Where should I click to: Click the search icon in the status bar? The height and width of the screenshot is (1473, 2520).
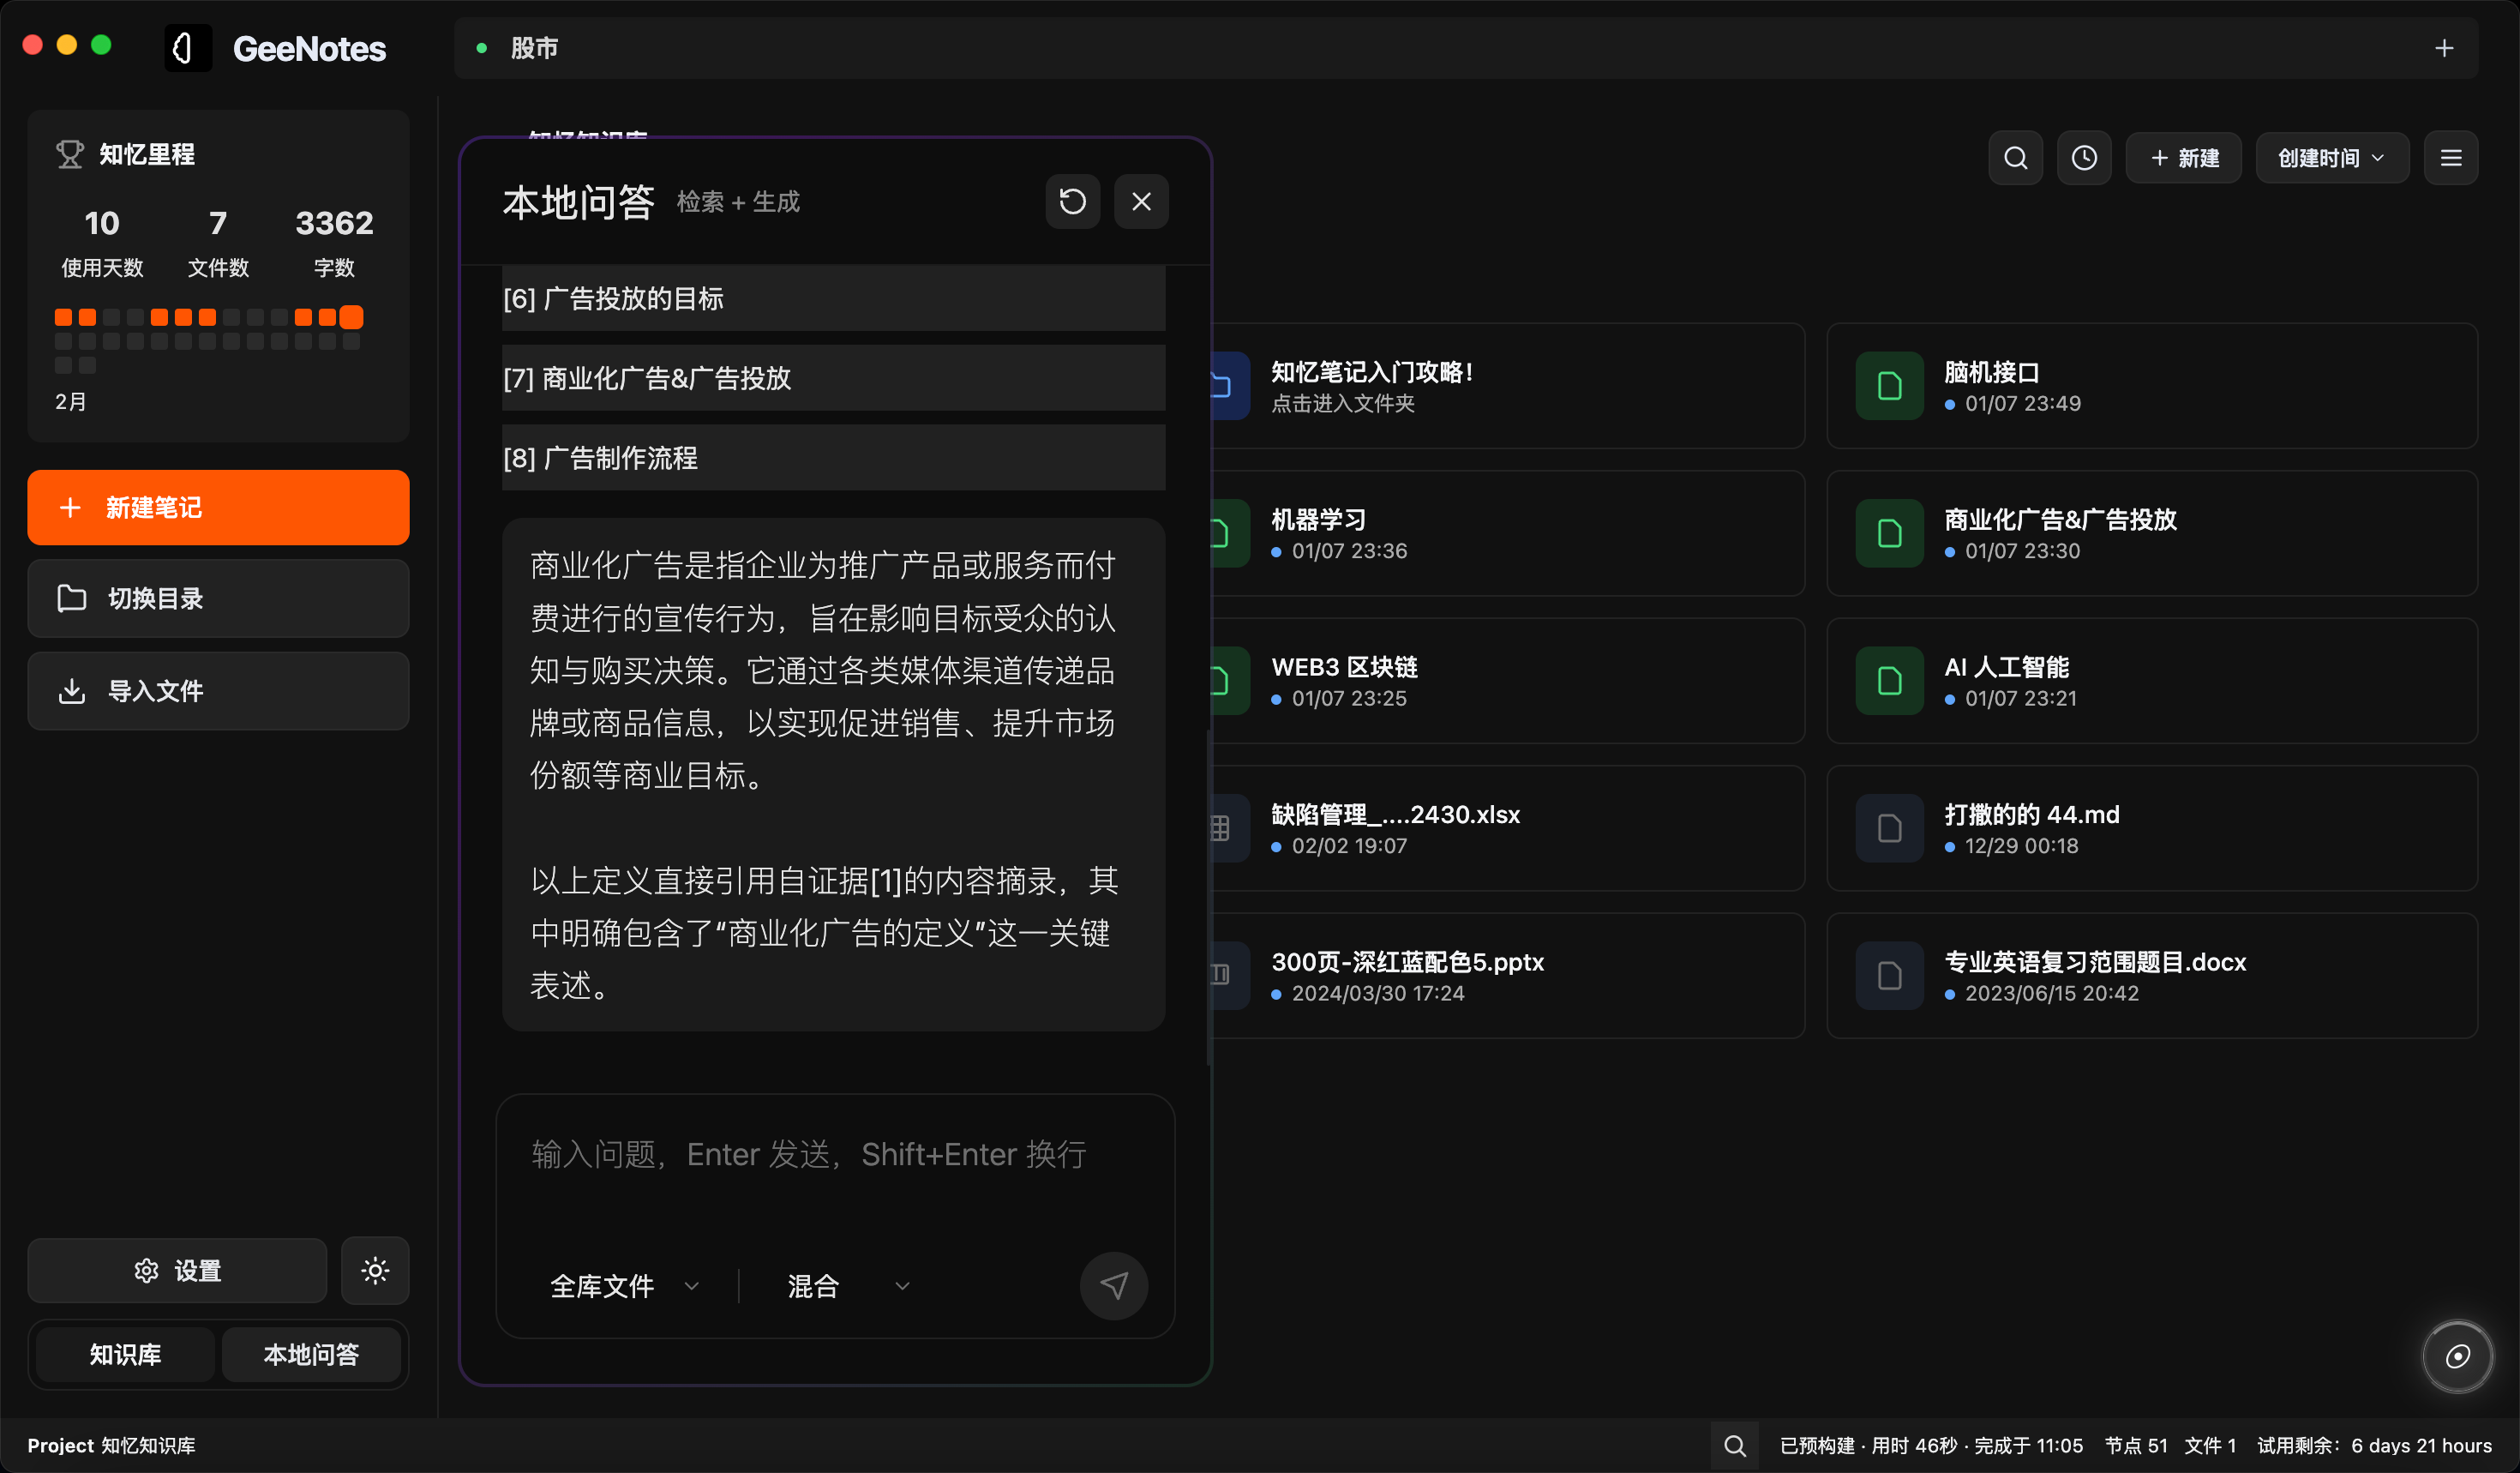click(x=1735, y=1445)
